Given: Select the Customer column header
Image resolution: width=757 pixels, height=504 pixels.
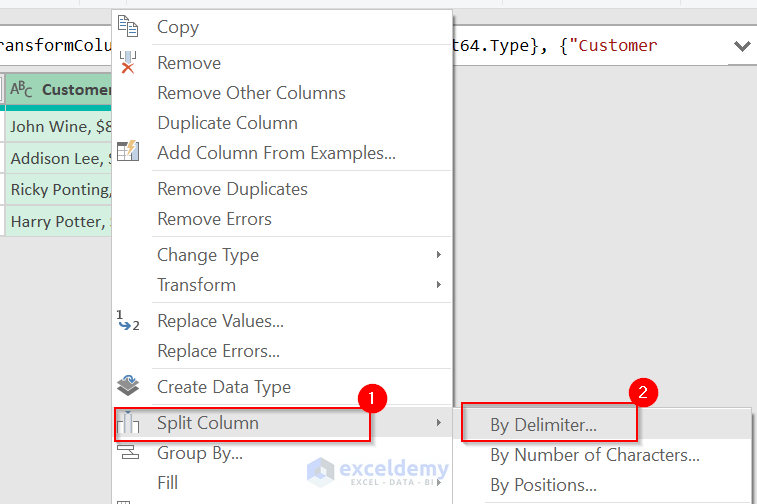Looking at the screenshot, I should 58,89.
